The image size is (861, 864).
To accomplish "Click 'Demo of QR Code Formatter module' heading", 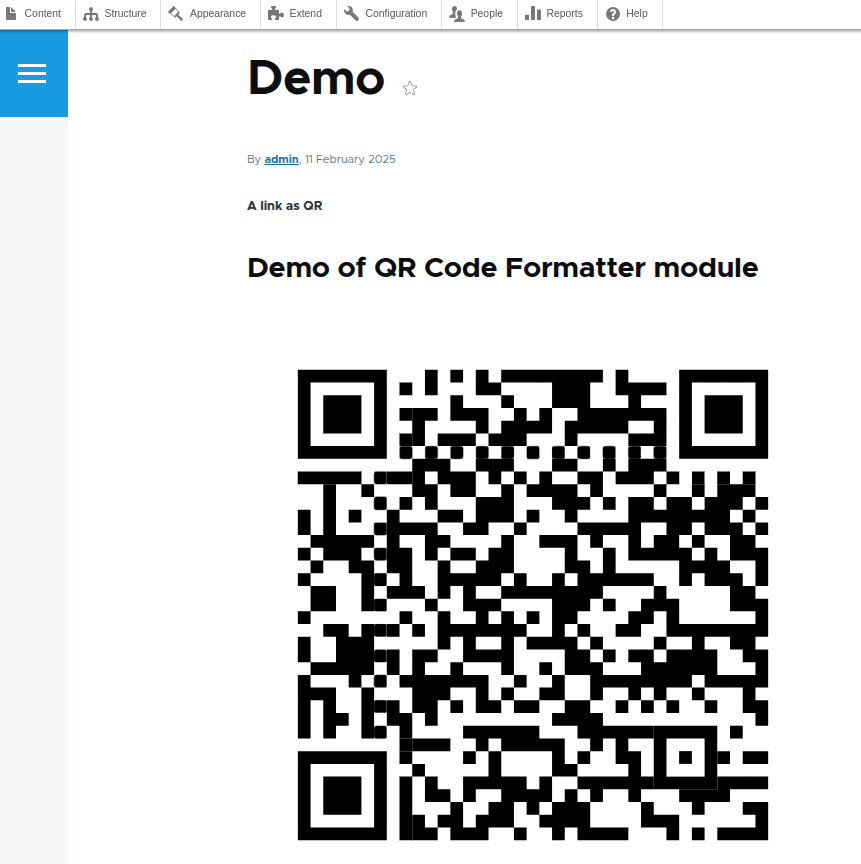I will pyautogui.click(x=503, y=268).
